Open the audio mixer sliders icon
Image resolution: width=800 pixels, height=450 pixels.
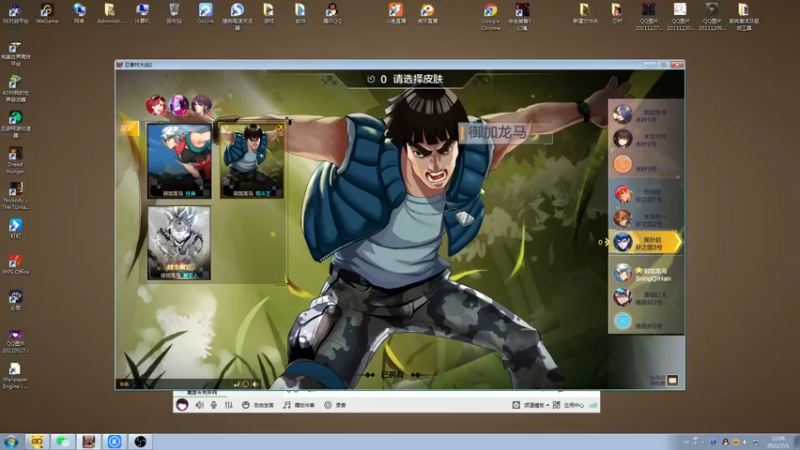pyautogui.click(x=229, y=405)
